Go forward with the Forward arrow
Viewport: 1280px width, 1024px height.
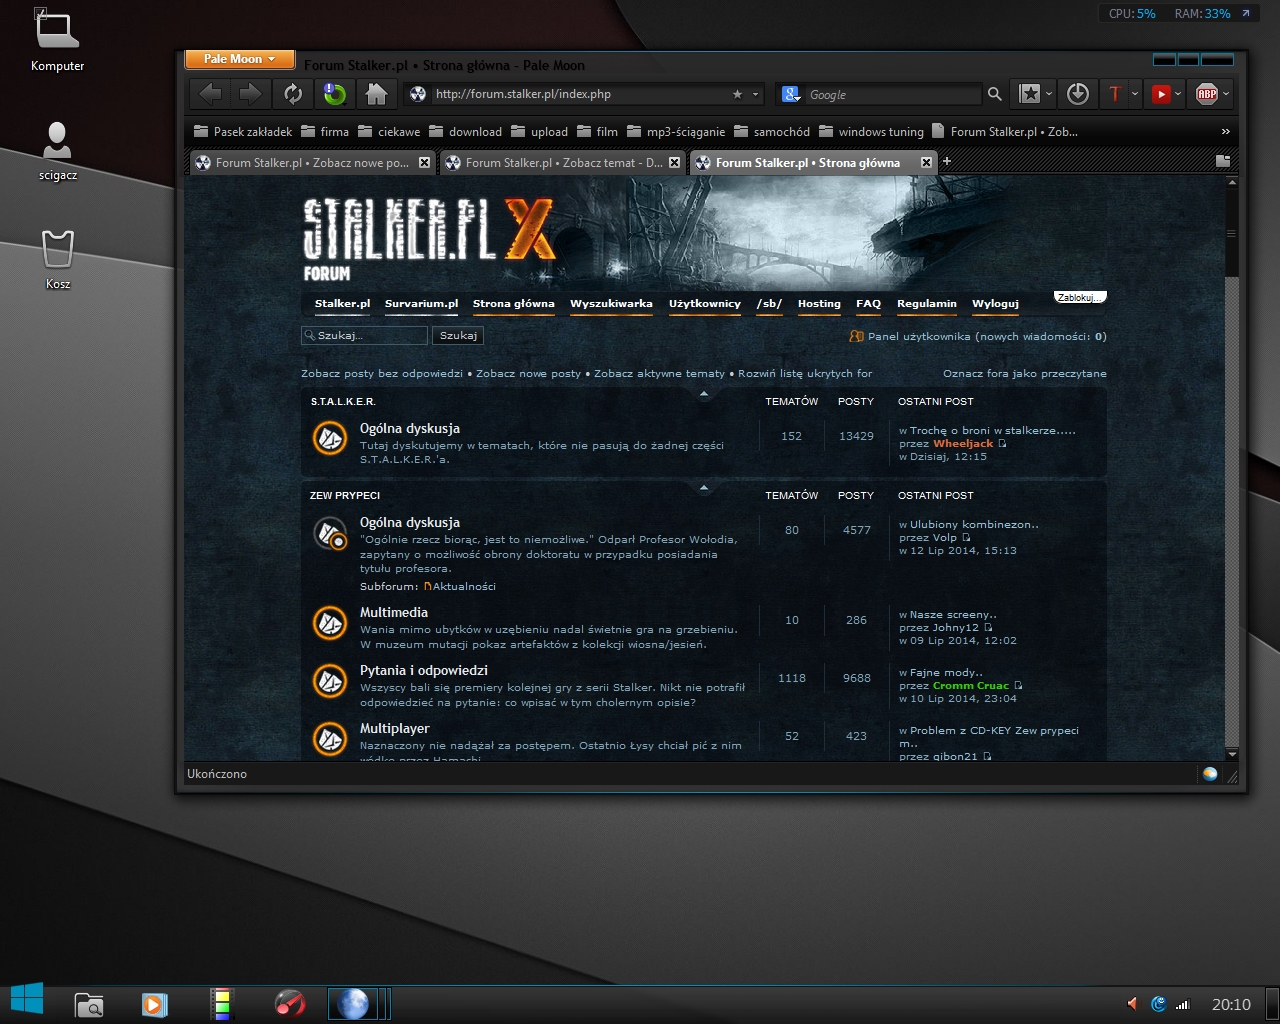pos(250,94)
